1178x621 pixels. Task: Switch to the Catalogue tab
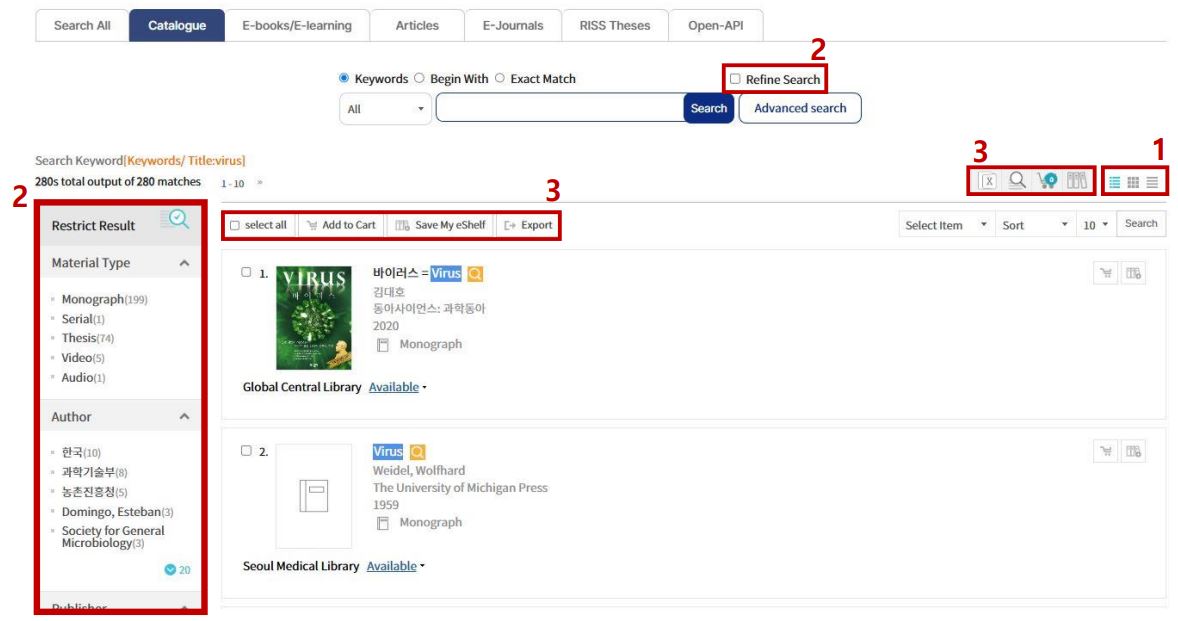177,26
